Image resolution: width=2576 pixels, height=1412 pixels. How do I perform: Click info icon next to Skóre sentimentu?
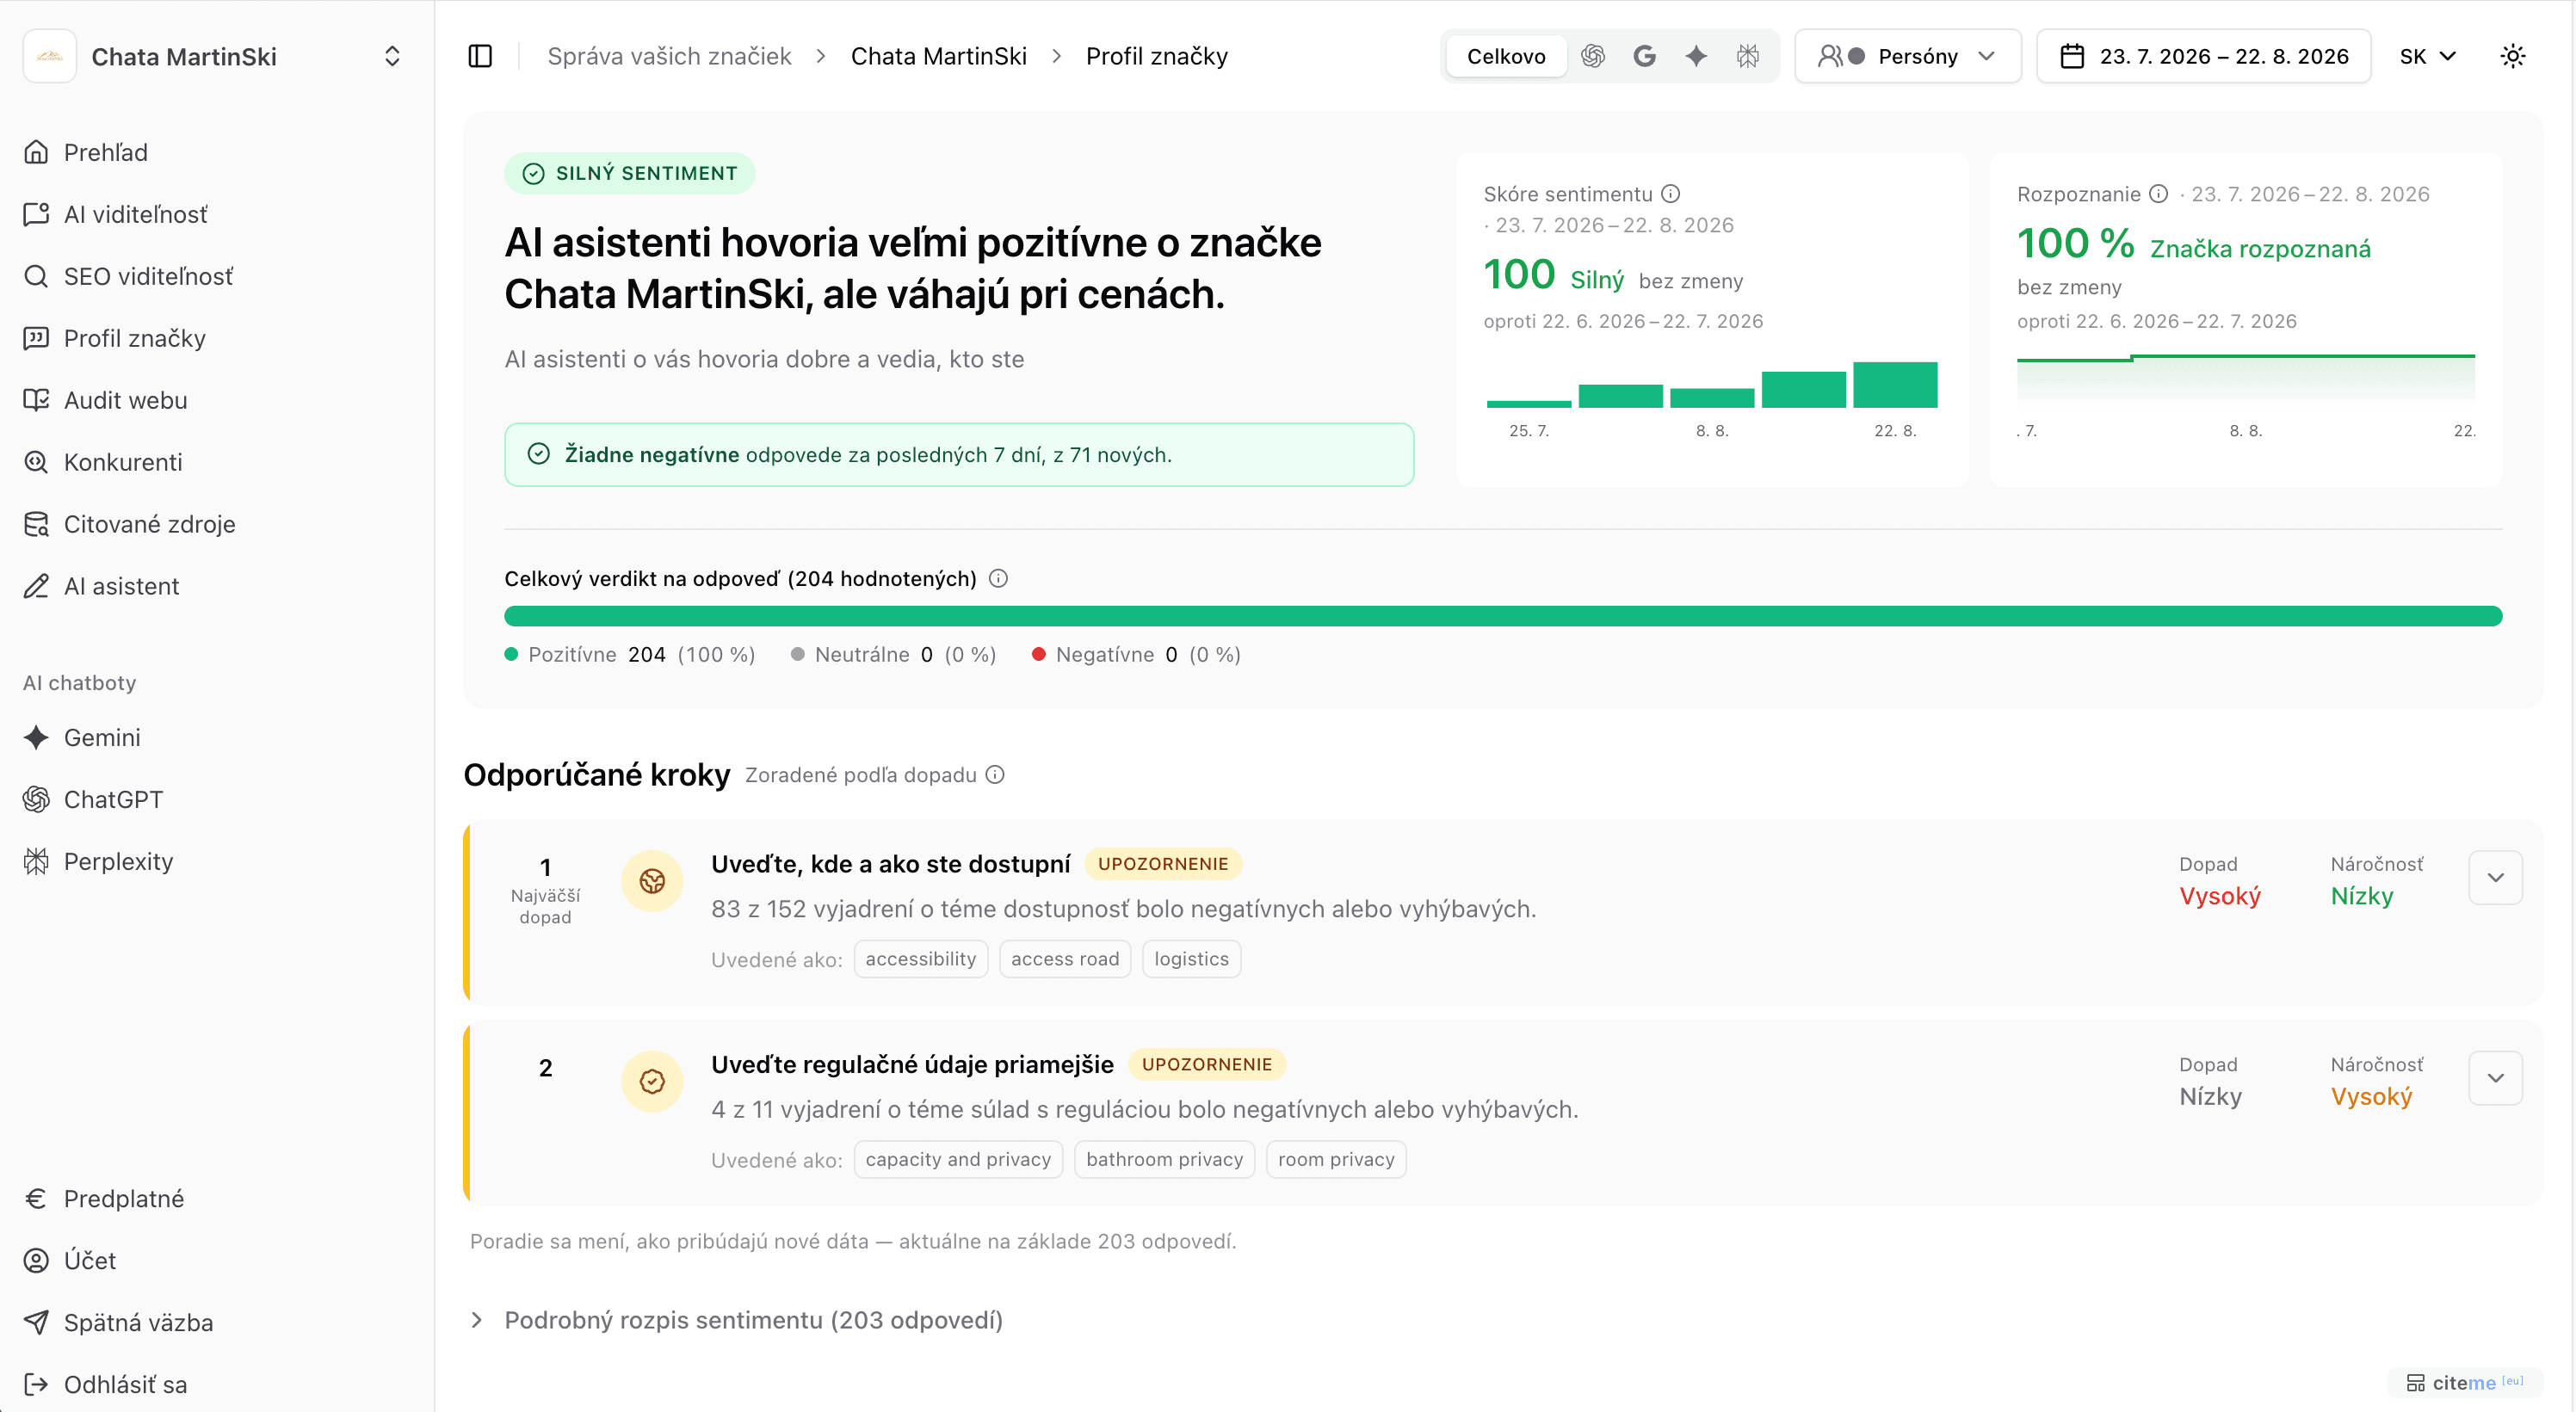pyautogui.click(x=1670, y=194)
